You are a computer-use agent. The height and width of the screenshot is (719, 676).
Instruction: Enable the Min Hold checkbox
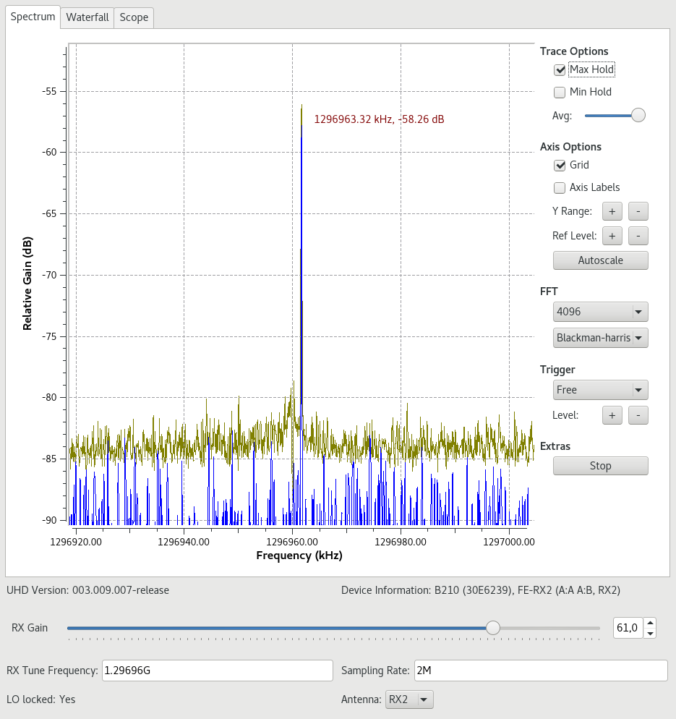(x=560, y=92)
